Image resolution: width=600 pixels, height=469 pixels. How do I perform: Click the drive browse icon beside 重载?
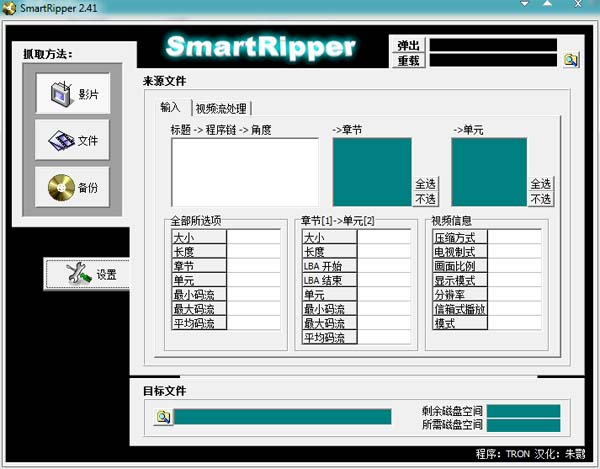click(571, 60)
